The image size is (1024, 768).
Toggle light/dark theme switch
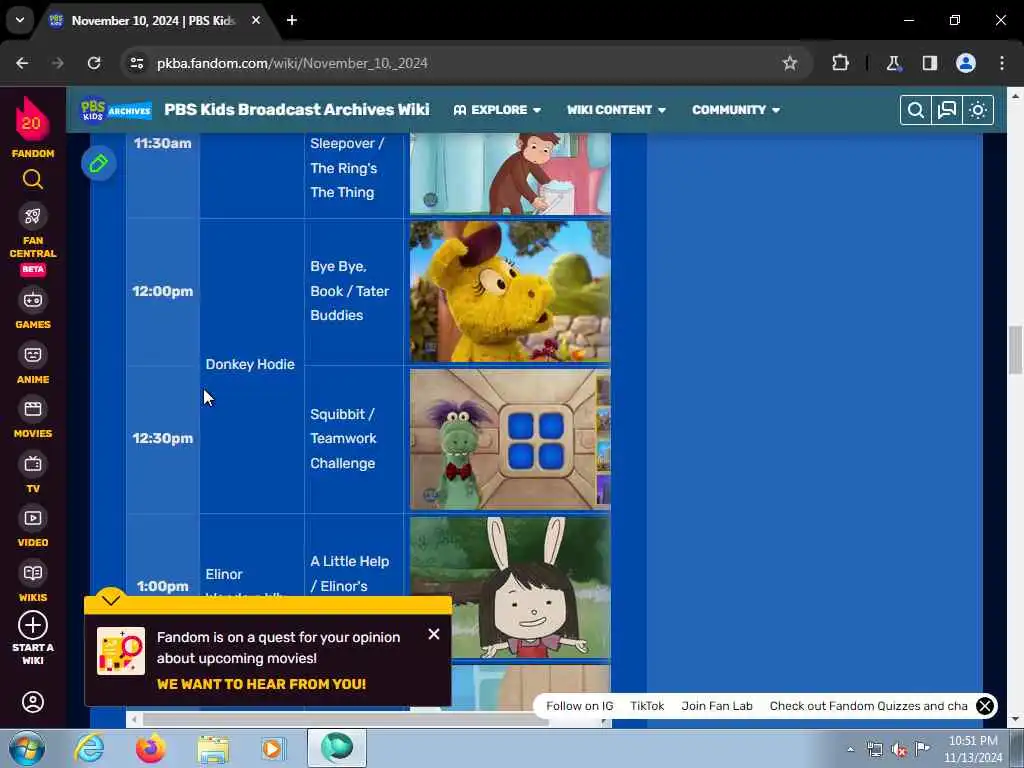pos(978,110)
